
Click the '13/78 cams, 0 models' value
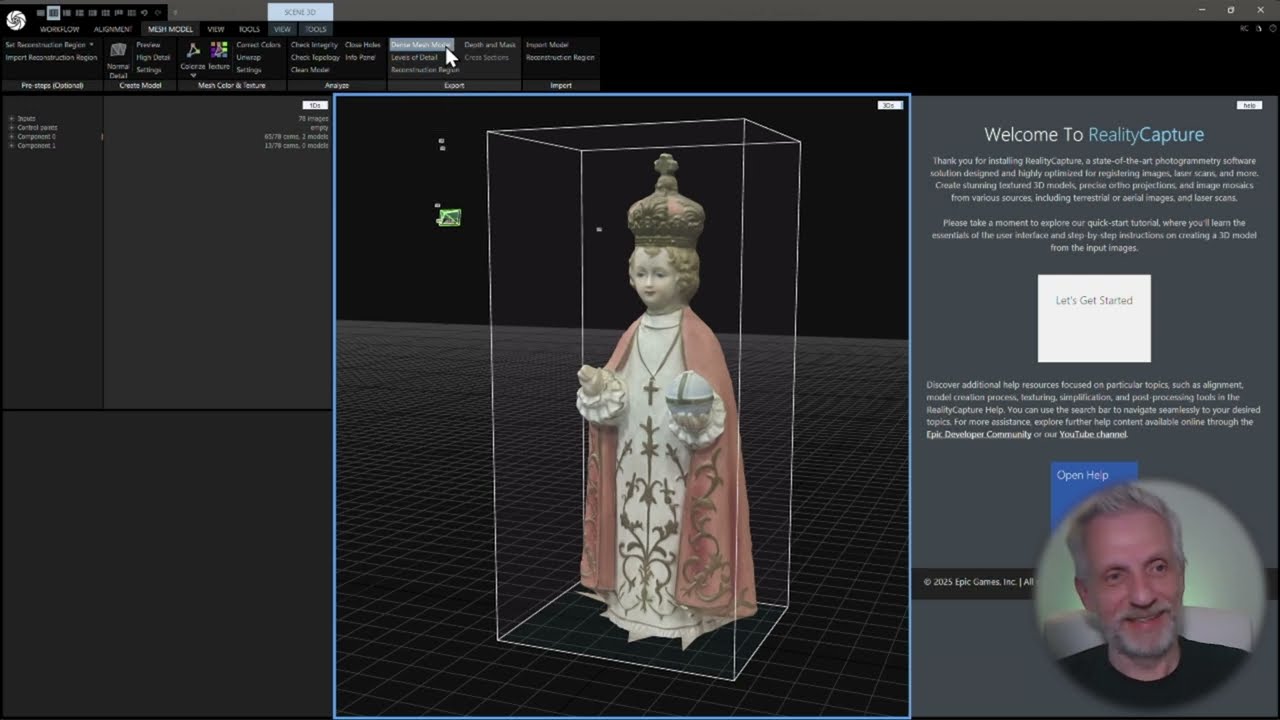pyautogui.click(x=296, y=146)
